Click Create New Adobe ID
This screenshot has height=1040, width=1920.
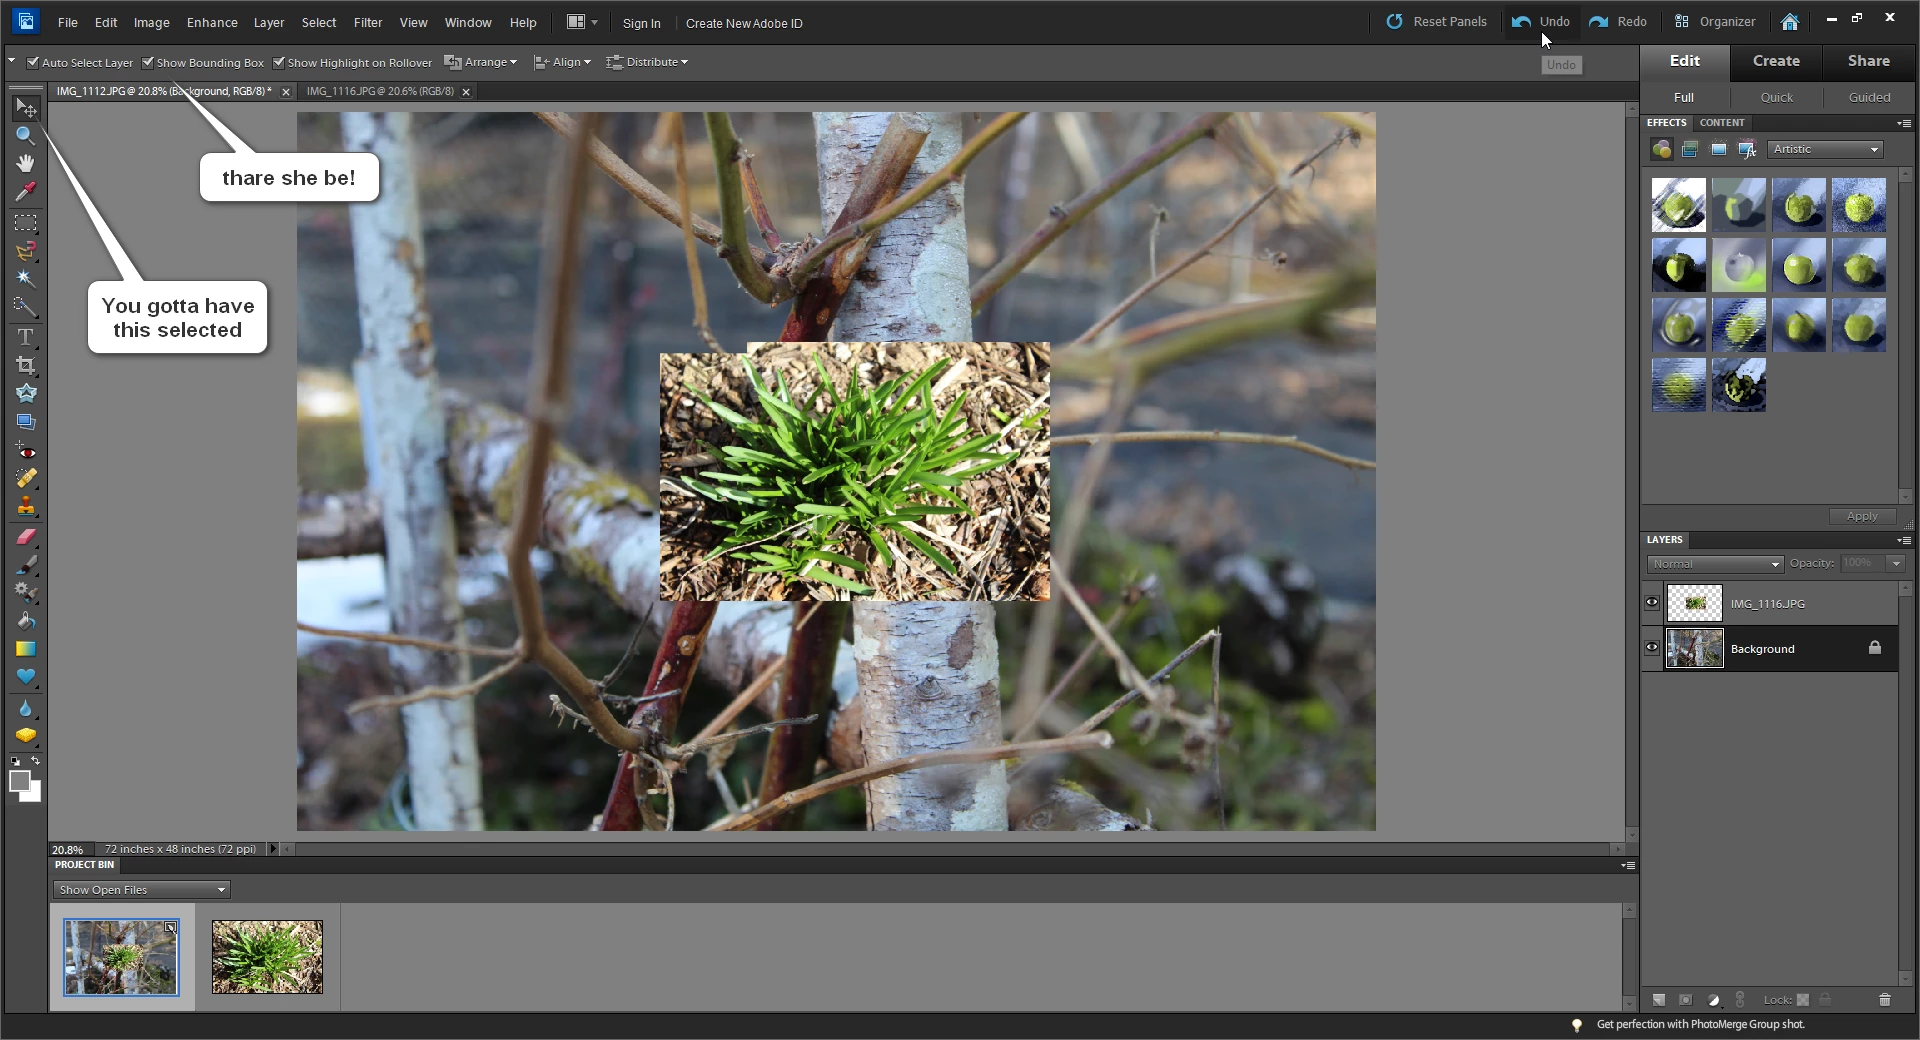pos(744,23)
